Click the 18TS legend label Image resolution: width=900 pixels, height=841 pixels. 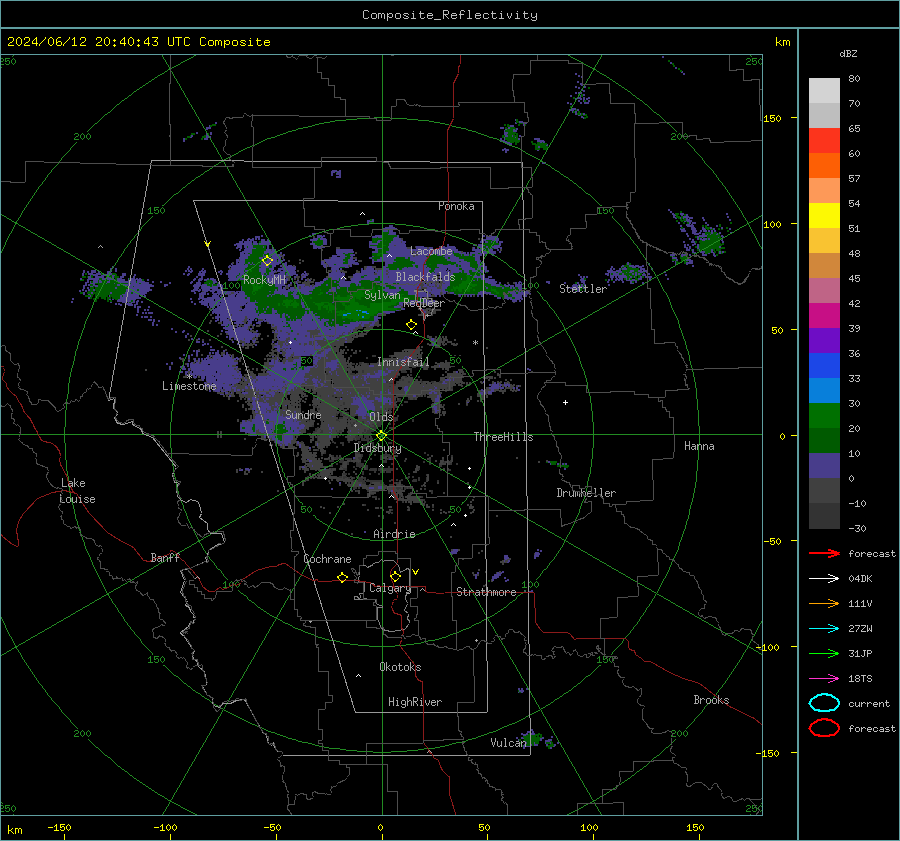(860, 679)
